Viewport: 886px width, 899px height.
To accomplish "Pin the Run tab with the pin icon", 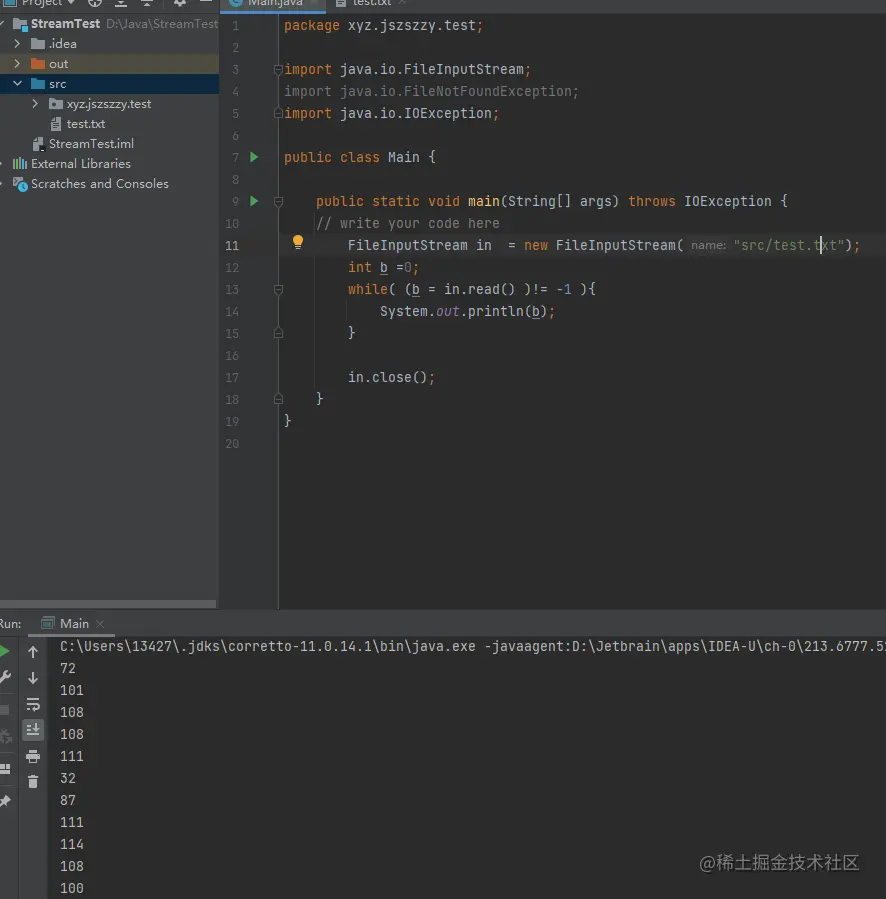I will coord(5,801).
